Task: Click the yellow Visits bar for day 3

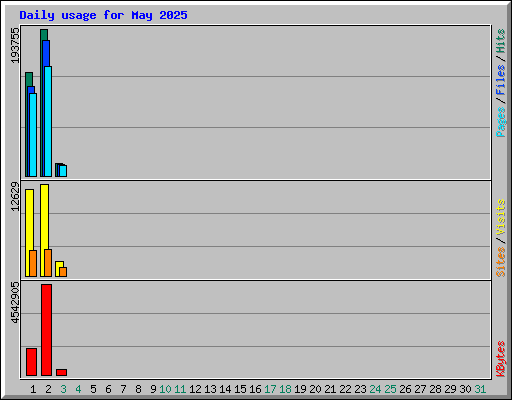Action: [58, 269]
